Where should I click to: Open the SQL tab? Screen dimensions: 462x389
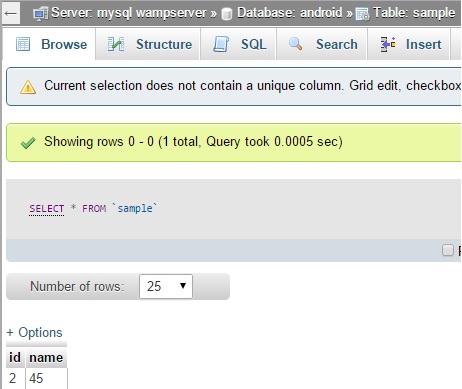238,44
